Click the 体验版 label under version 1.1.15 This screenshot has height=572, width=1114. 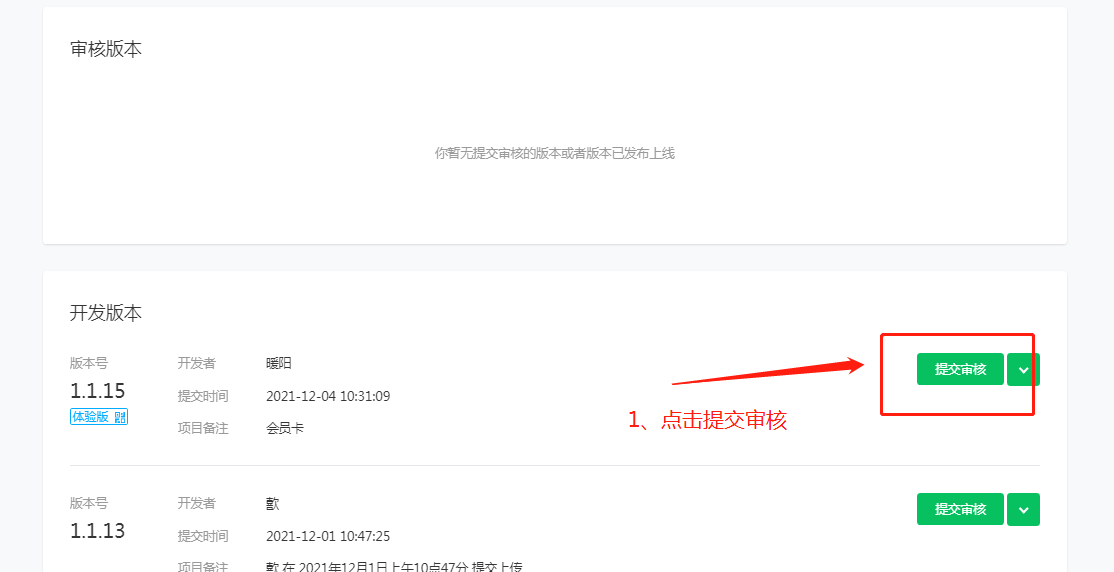(x=90, y=417)
